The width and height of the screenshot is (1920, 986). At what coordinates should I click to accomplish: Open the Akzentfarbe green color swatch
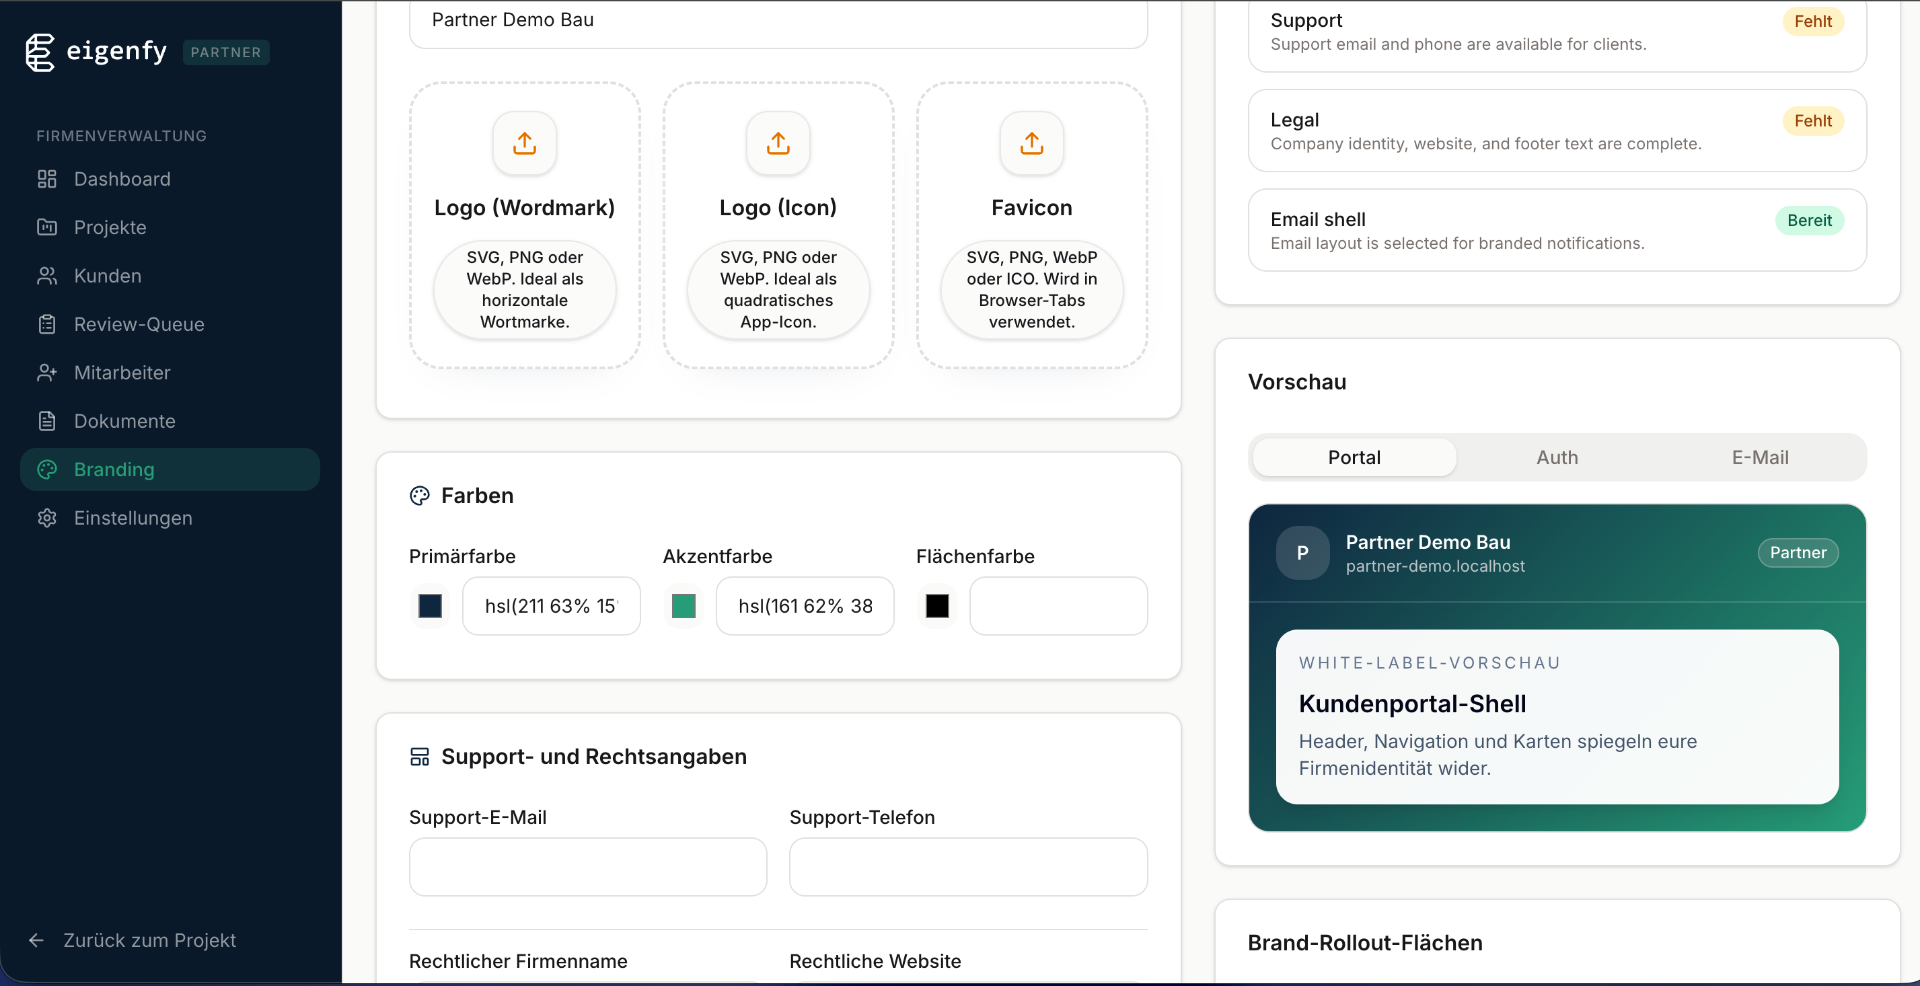(684, 606)
